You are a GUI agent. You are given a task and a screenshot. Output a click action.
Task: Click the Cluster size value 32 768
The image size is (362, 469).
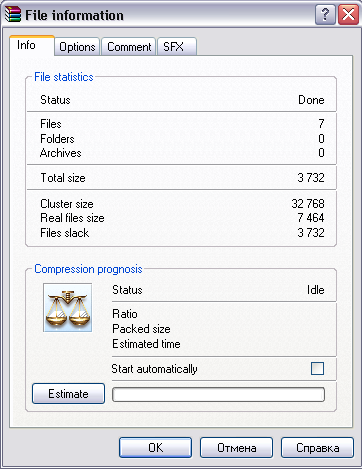[308, 204]
